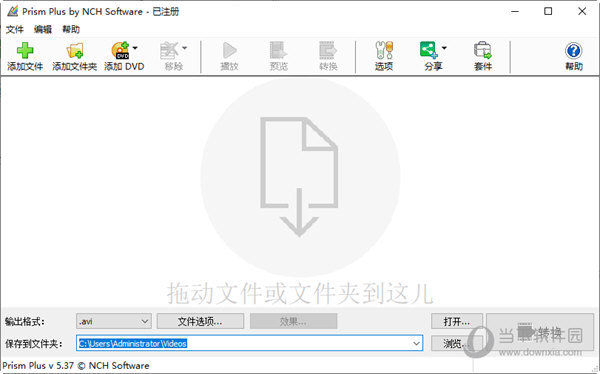Click the 添加文件夹 (Add Folder) toolbar icon
This screenshot has height=374, width=600.
(x=75, y=50)
